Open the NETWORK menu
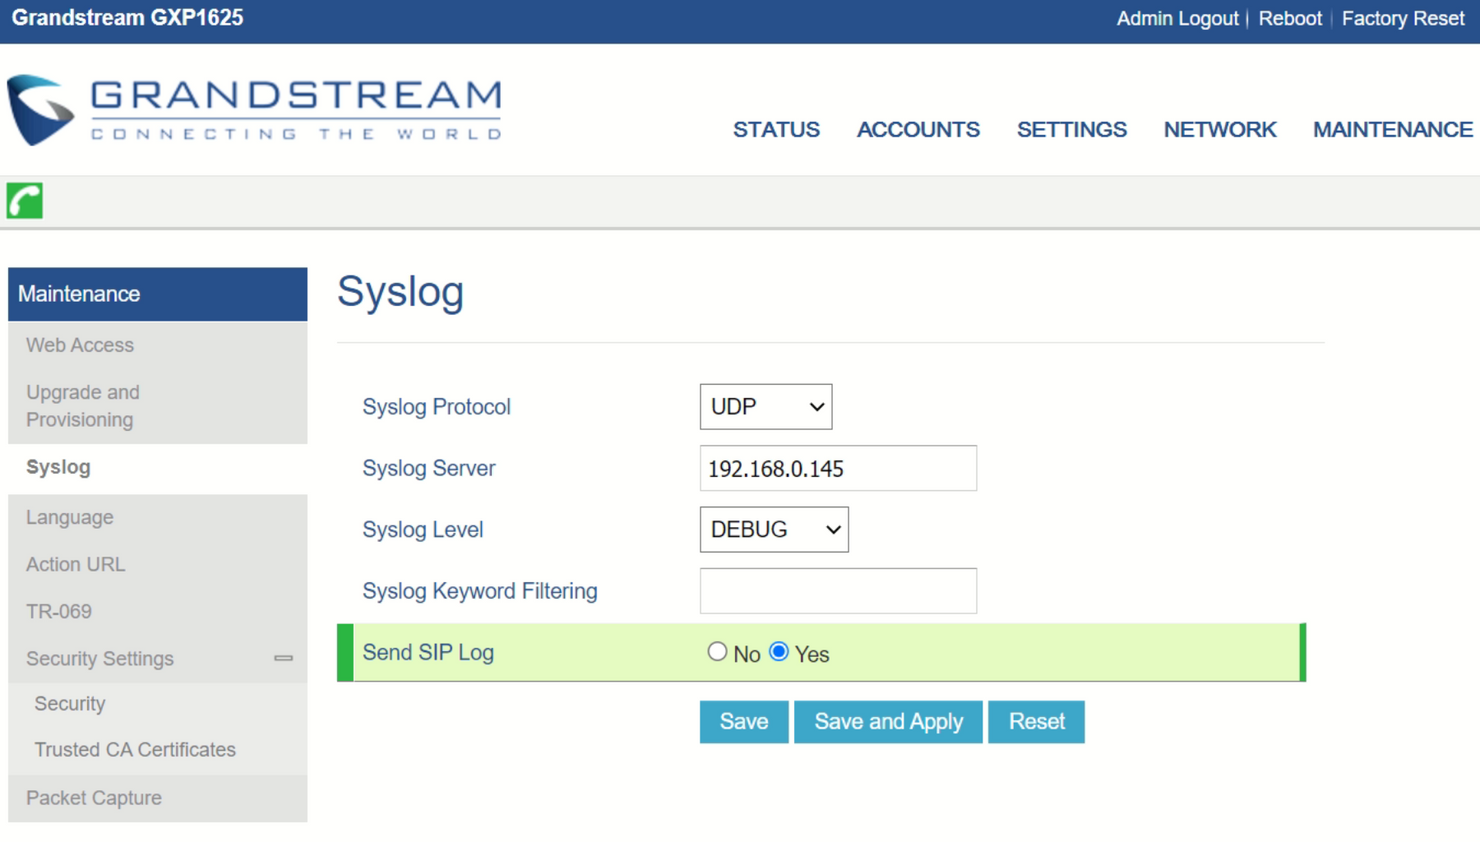Screen dimensions: 1480x842 click(1220, 130)
